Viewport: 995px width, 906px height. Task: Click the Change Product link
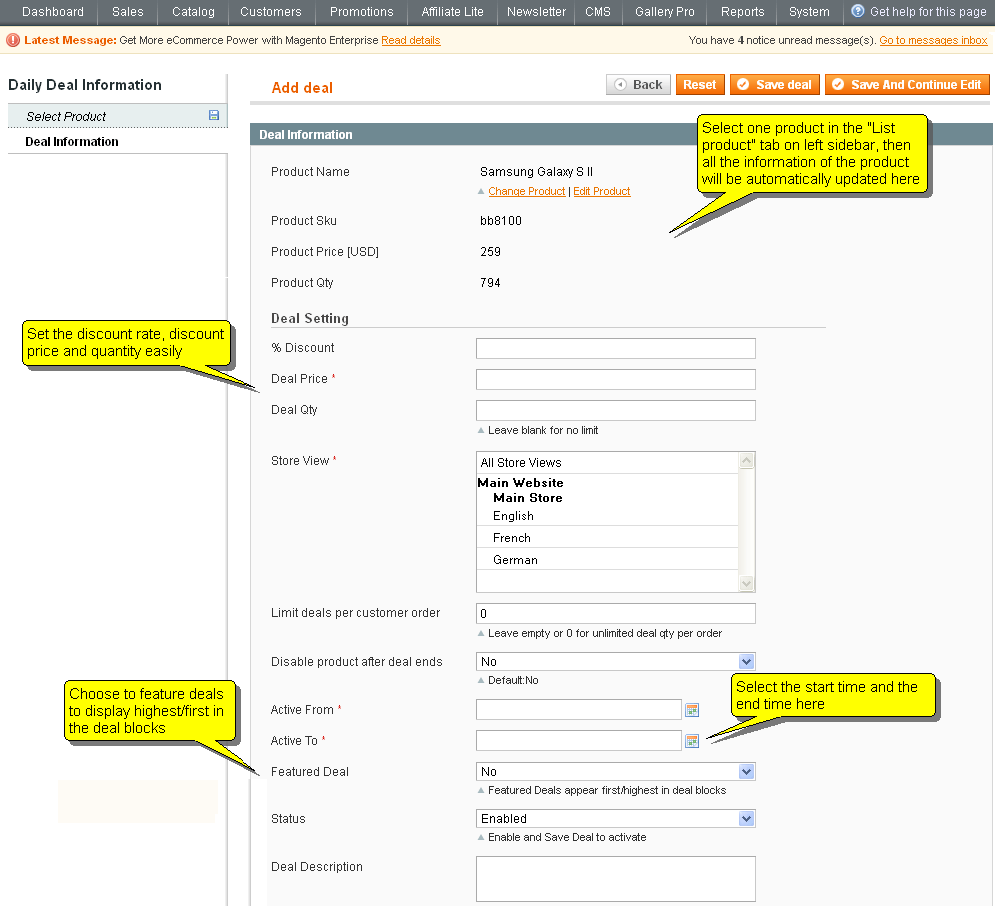pyautogui.click(x=527, y=191)
